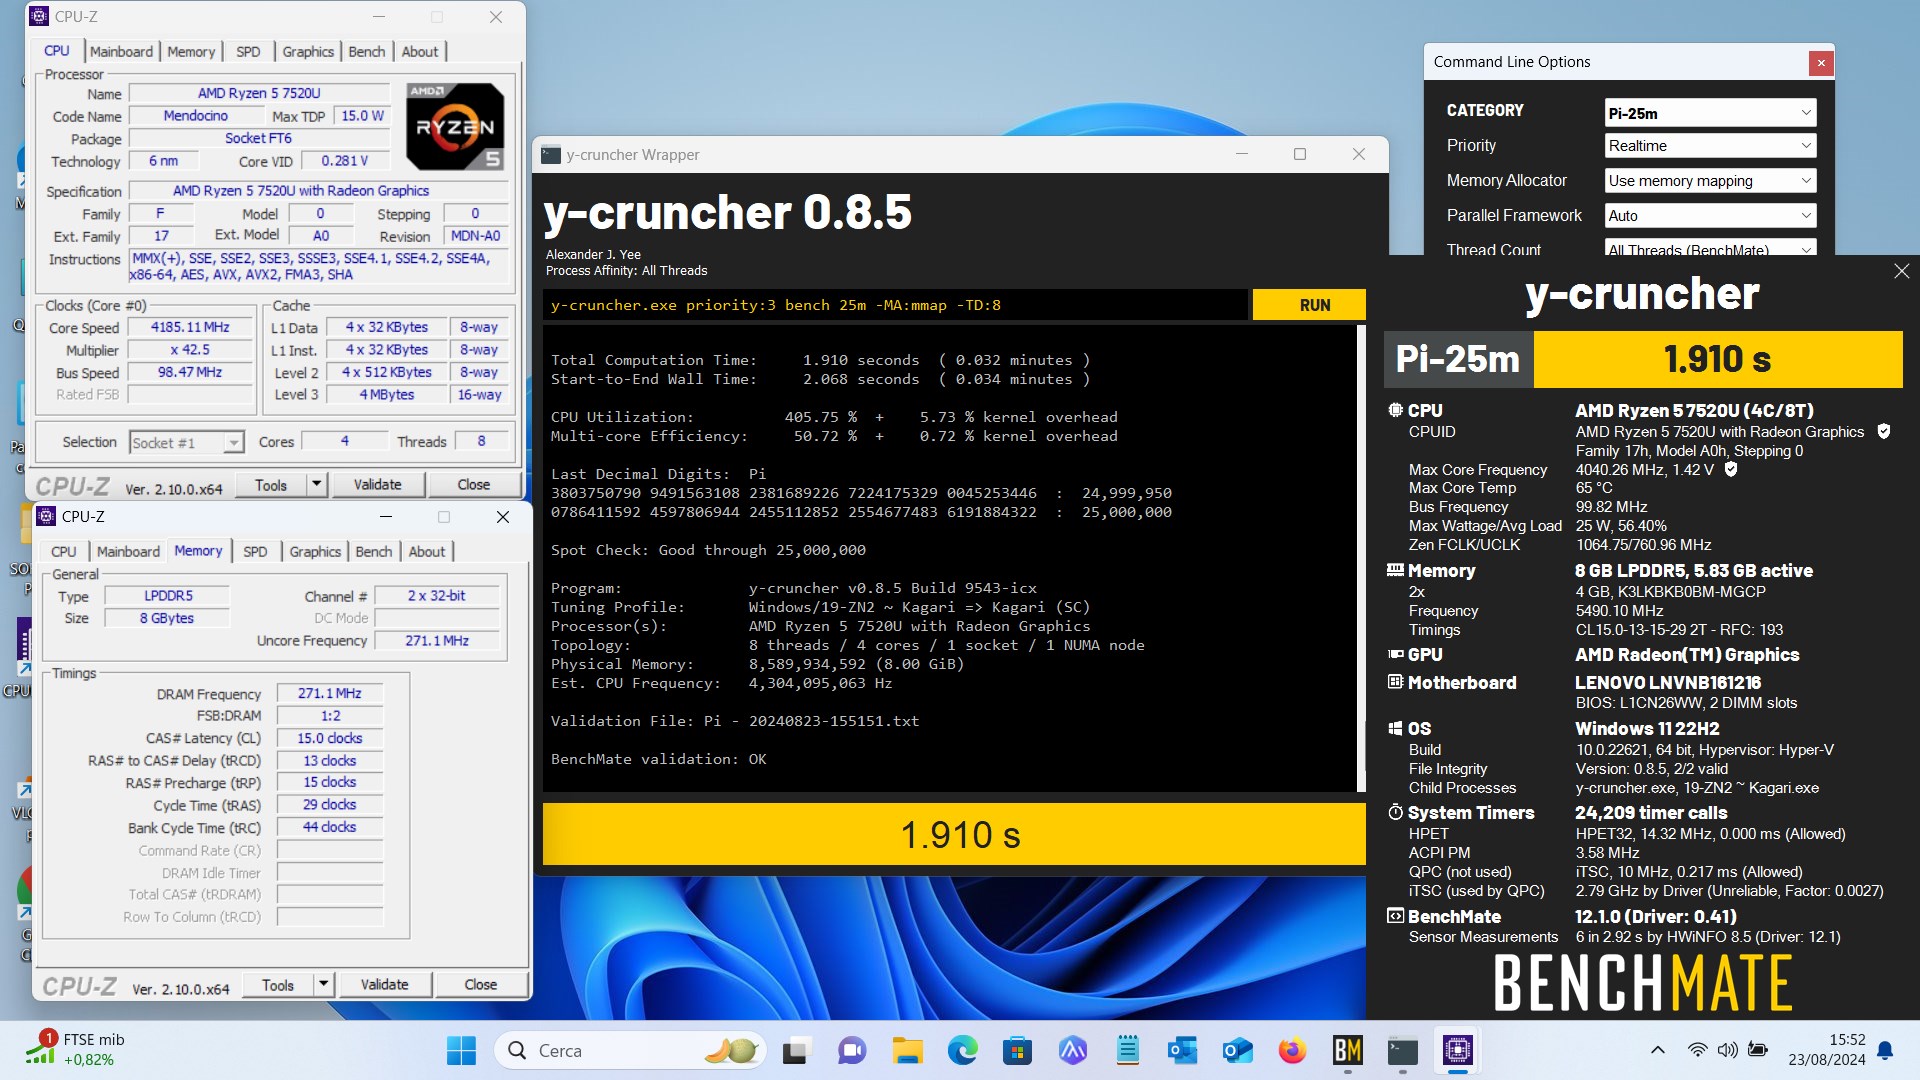The height and width of the screenshot is (1080, 1920).
Task: Click the max core frequency verified shield icon
Action: click(1731, 469)
